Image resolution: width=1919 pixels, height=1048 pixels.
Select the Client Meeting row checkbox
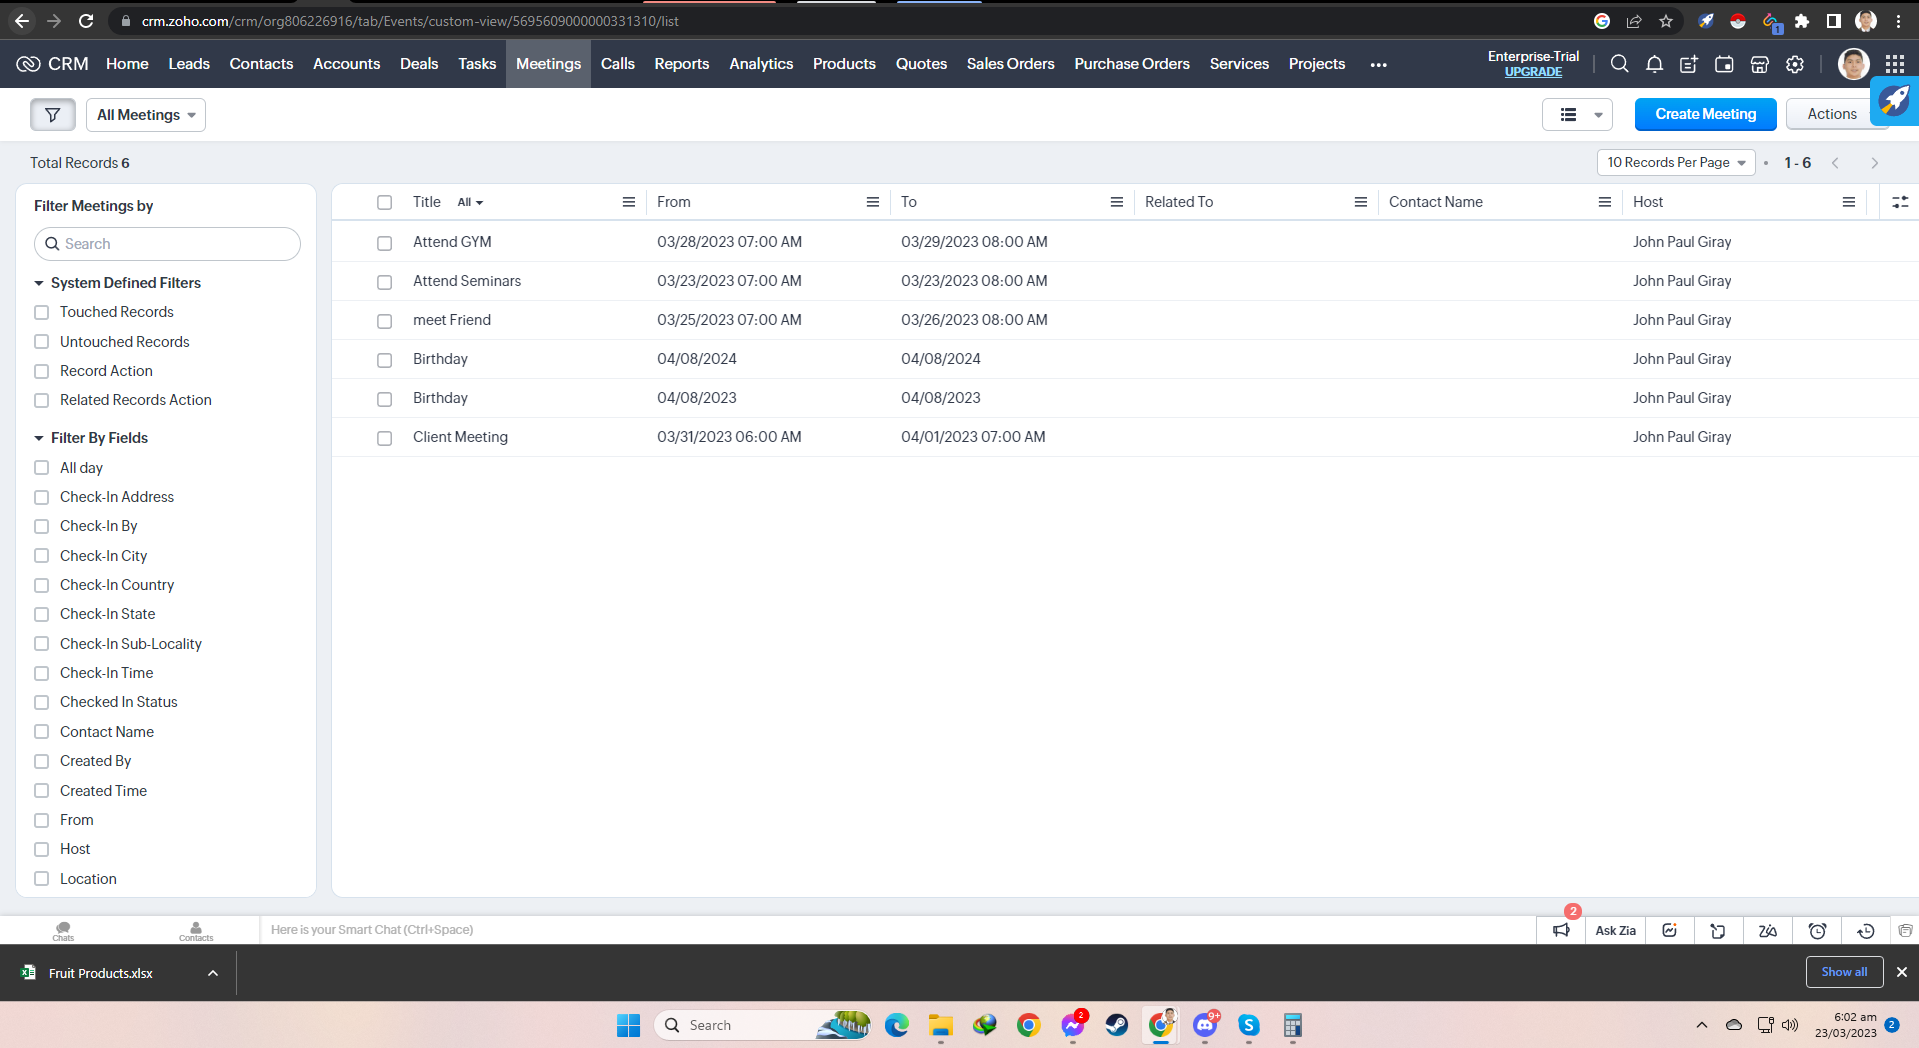click(384, 438)
